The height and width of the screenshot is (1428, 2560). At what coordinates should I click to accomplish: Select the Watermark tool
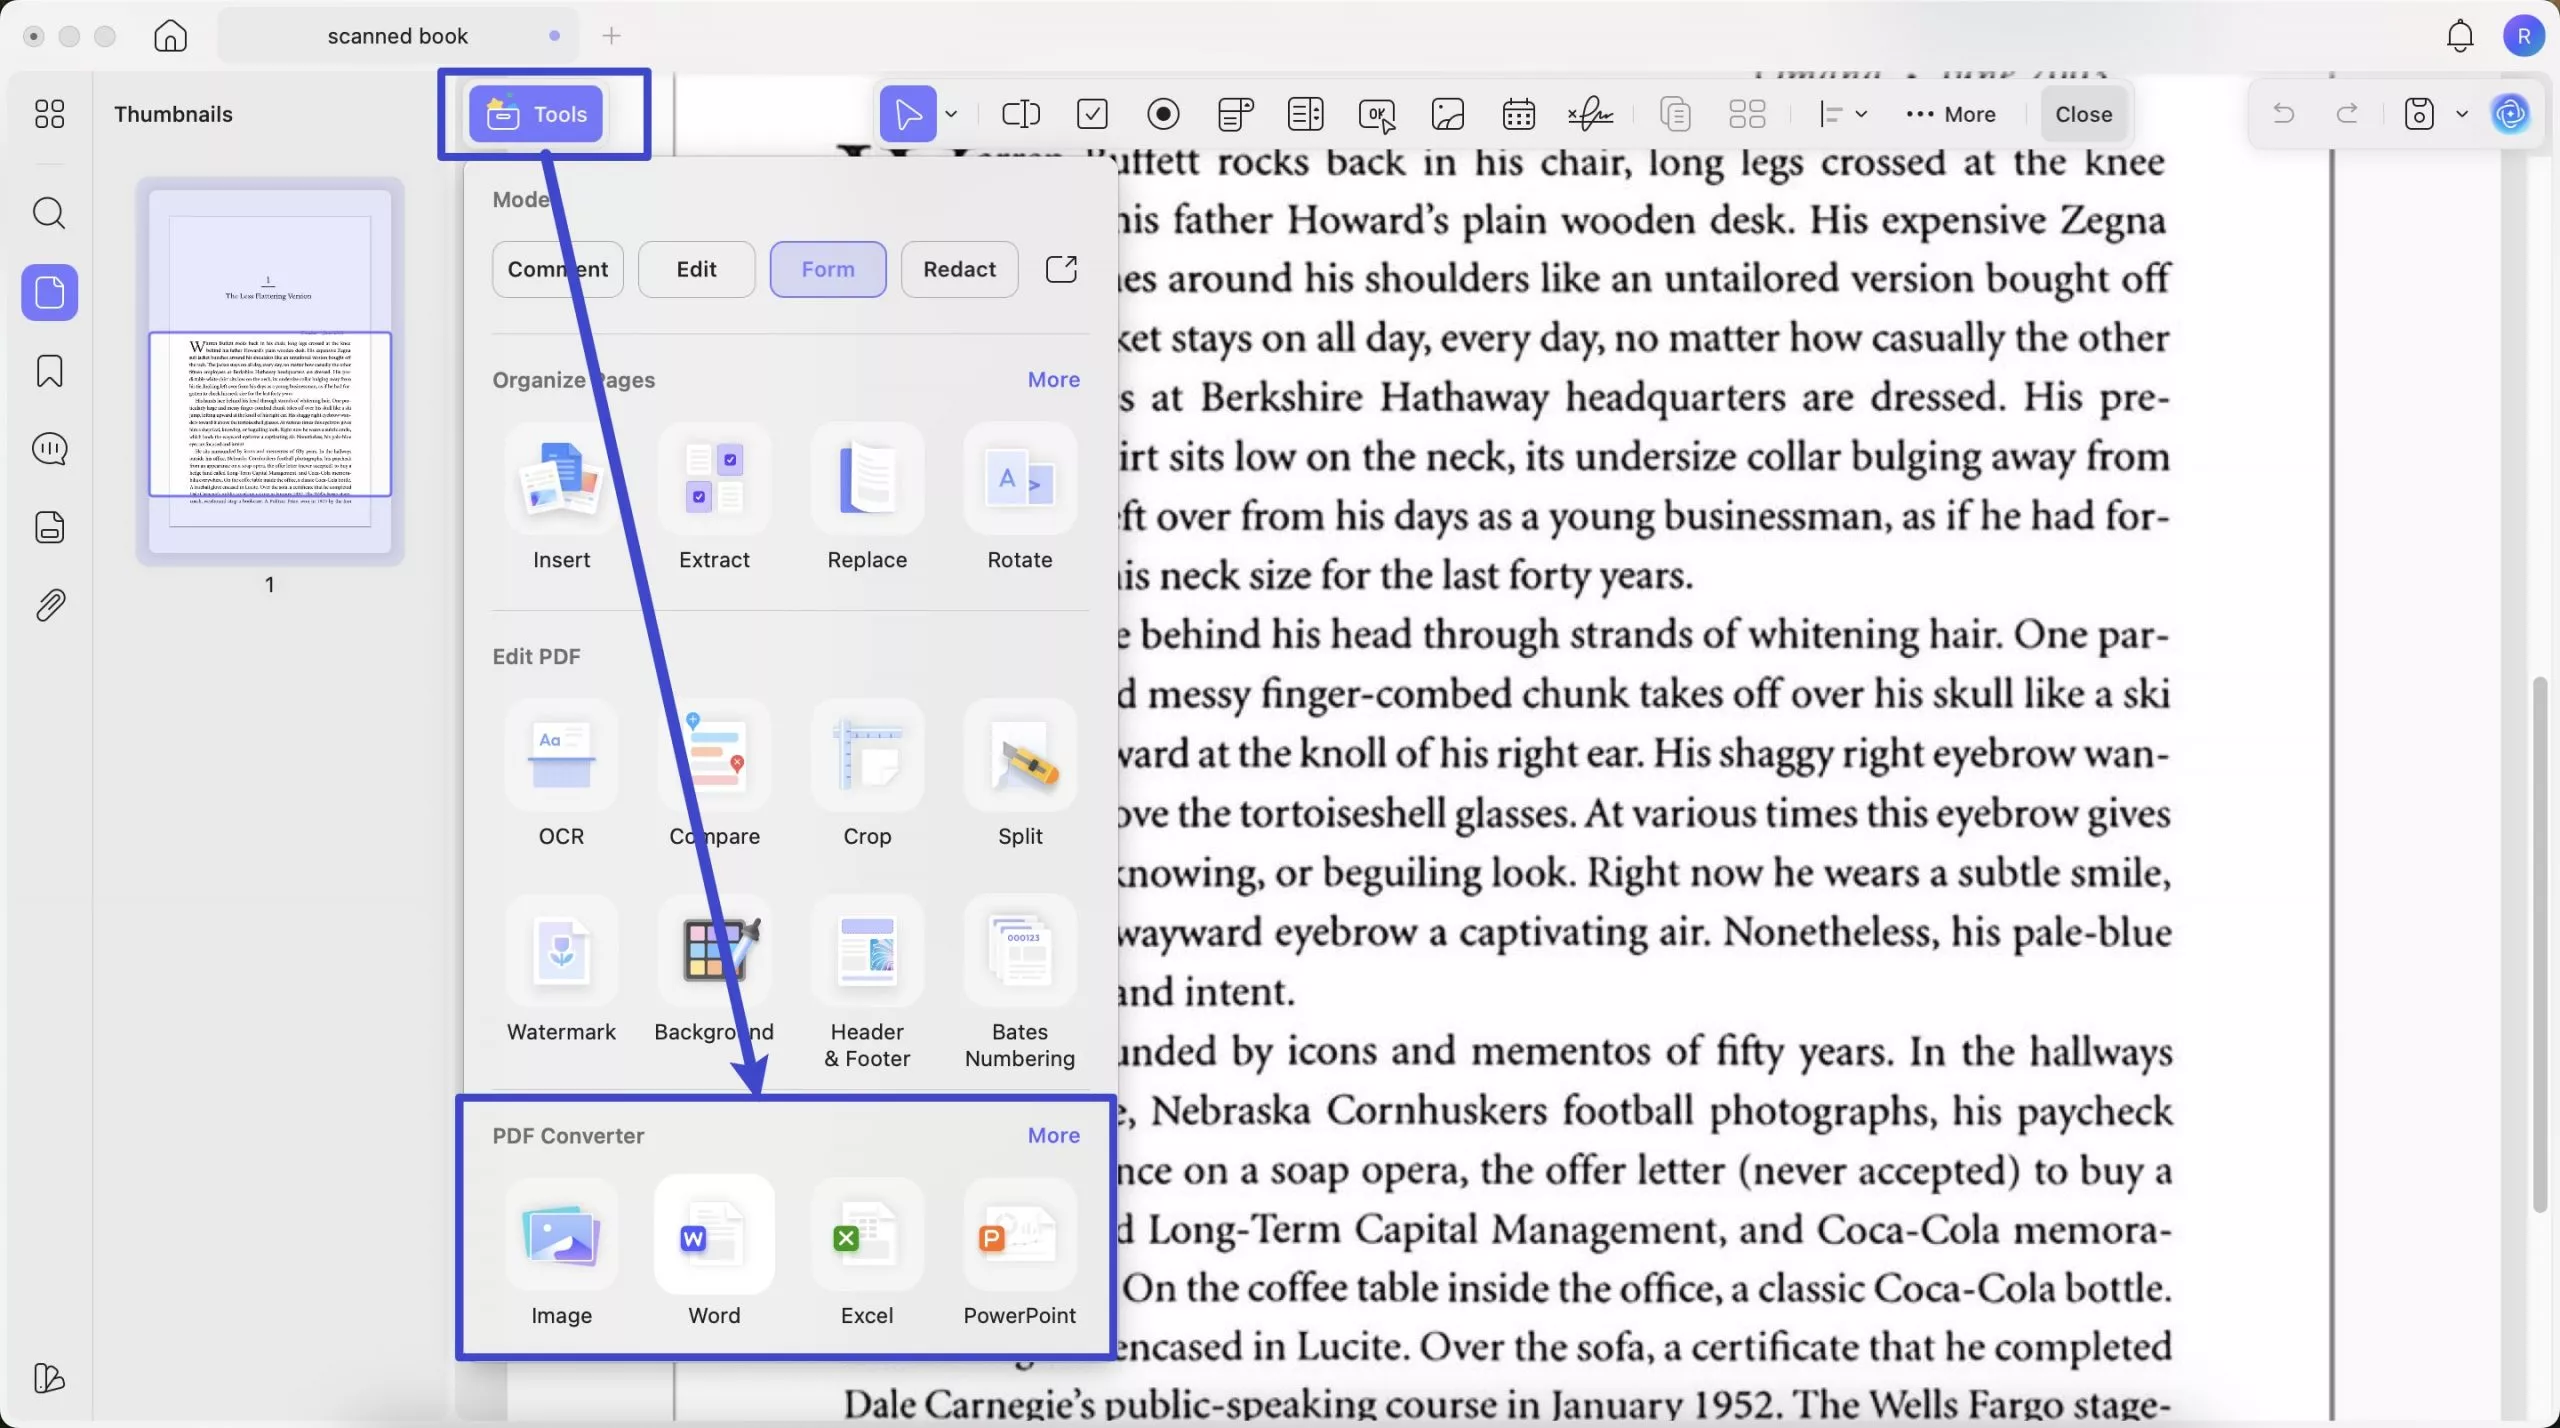561,952
